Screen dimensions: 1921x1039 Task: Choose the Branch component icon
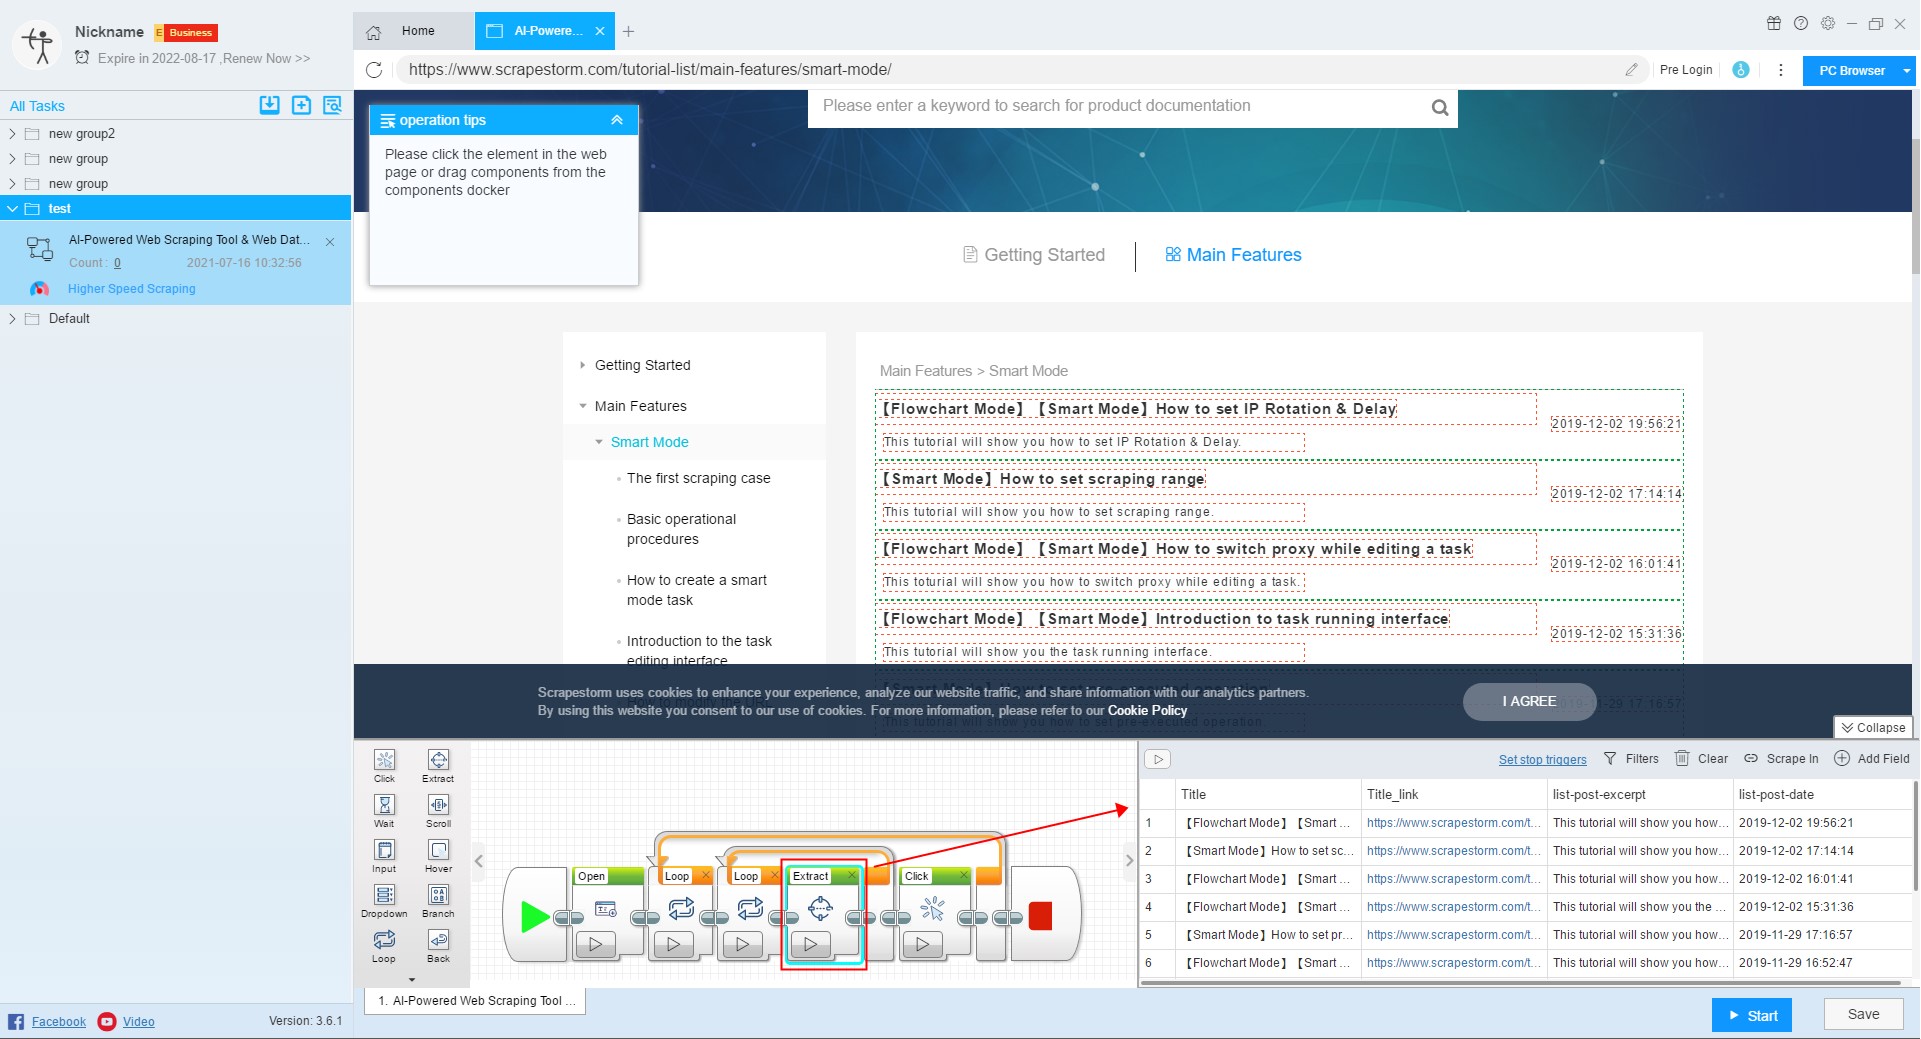438,895
